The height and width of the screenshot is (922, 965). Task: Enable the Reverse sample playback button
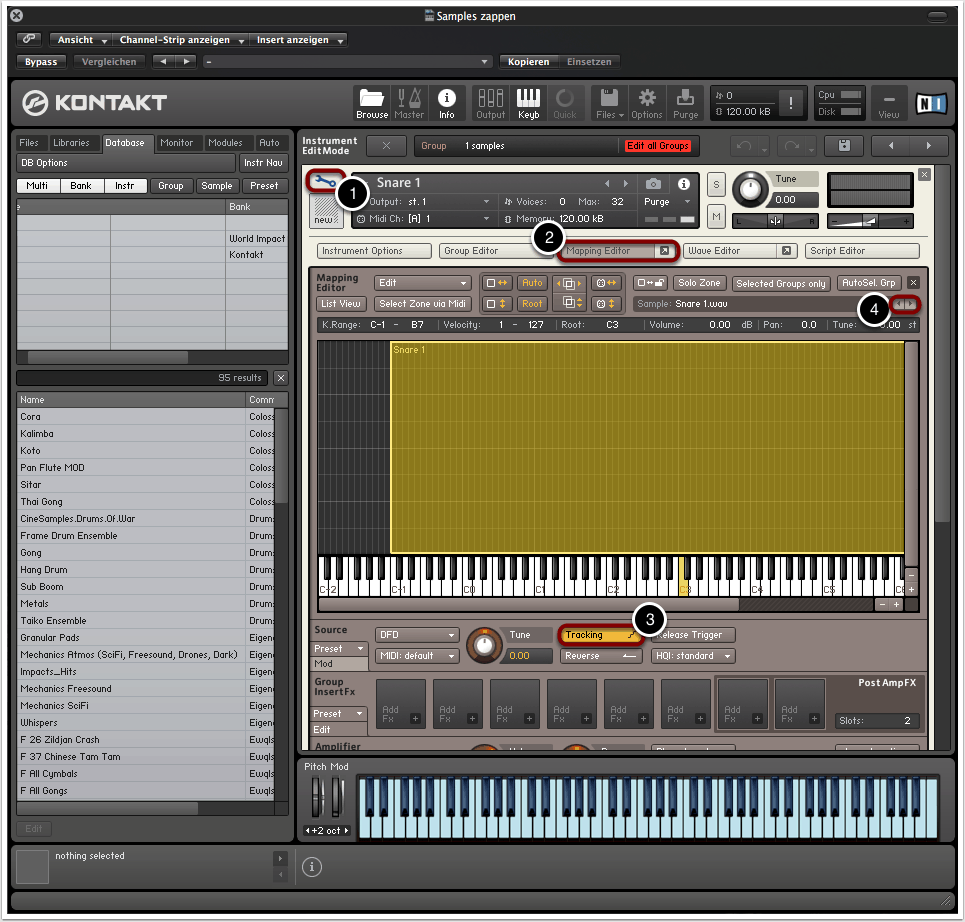601,656
